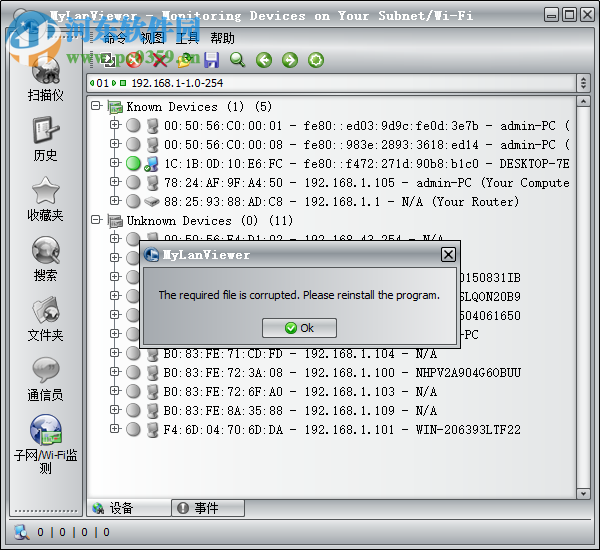Click the MyLanViewer dialog title icon
Screen dimensions: 600x550
pos(152,255)
